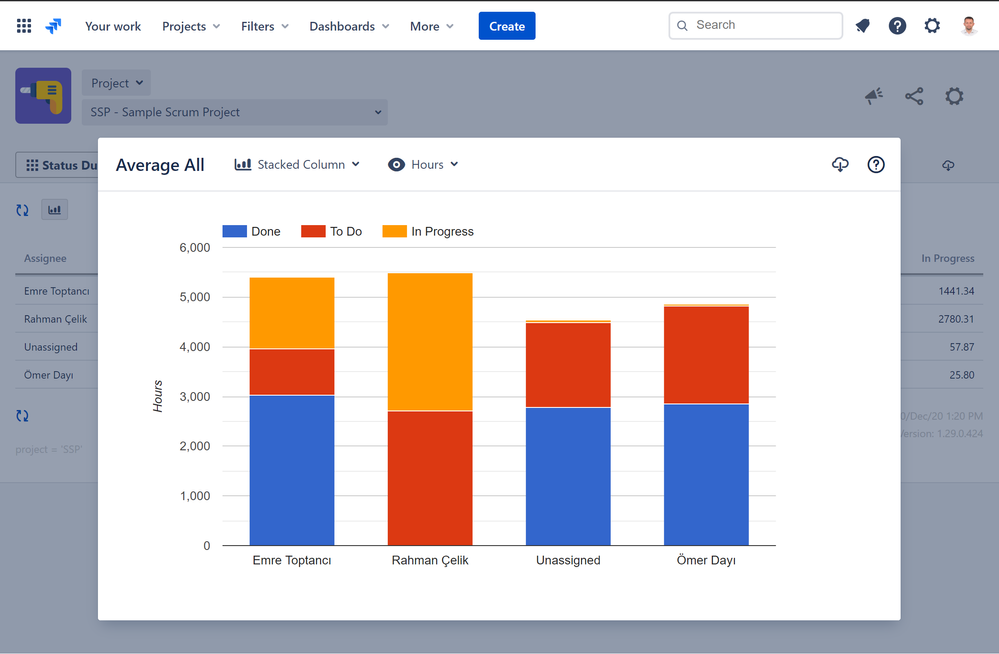Open the megaphone feedback icon
The height and width of the screenshot is (654, 999).
coord(874,96)
